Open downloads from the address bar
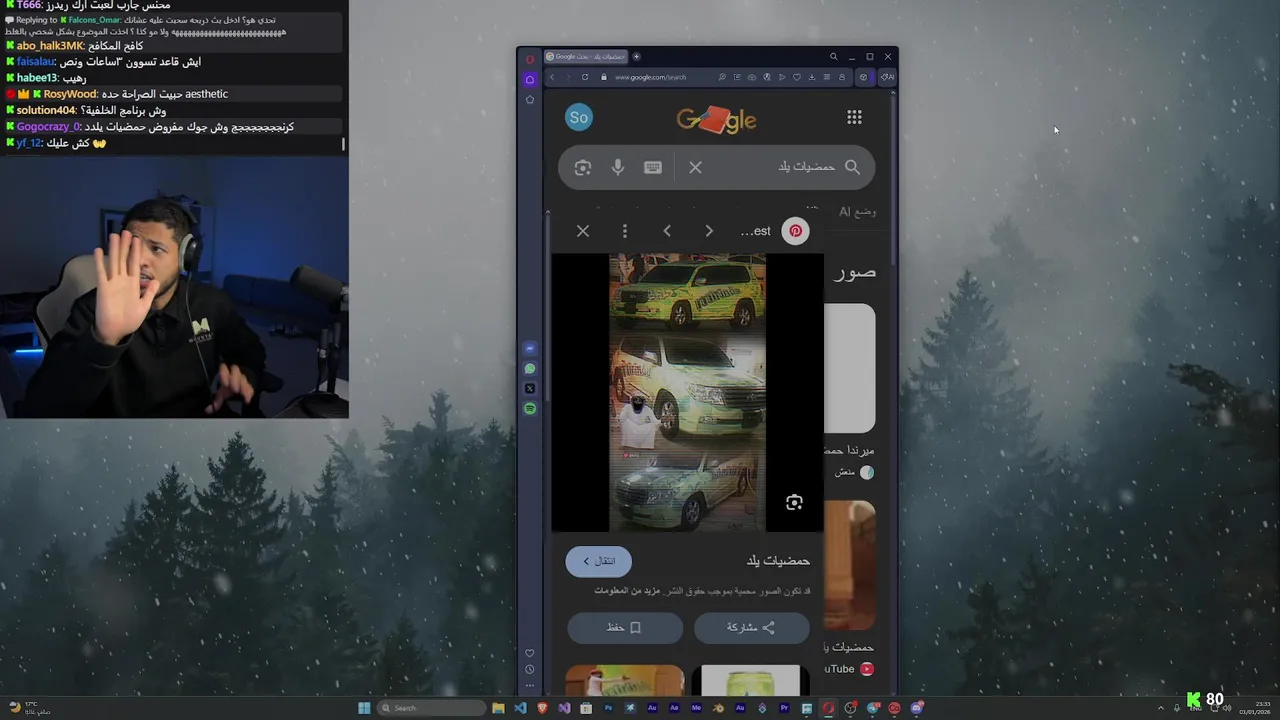This screenshot has width=1280, height=720. coord(812,77)
